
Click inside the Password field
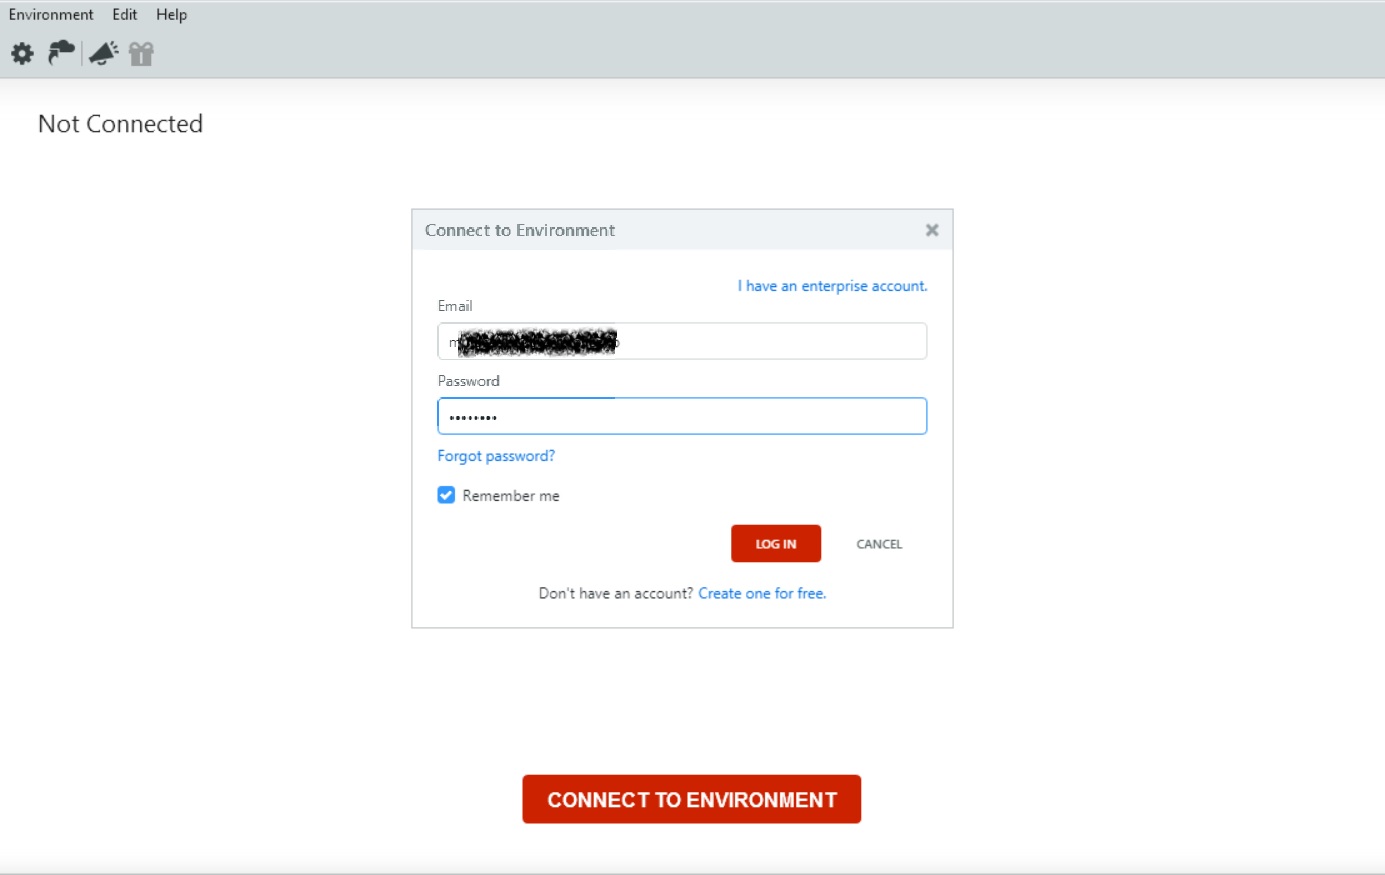click(x=682, y=417)
